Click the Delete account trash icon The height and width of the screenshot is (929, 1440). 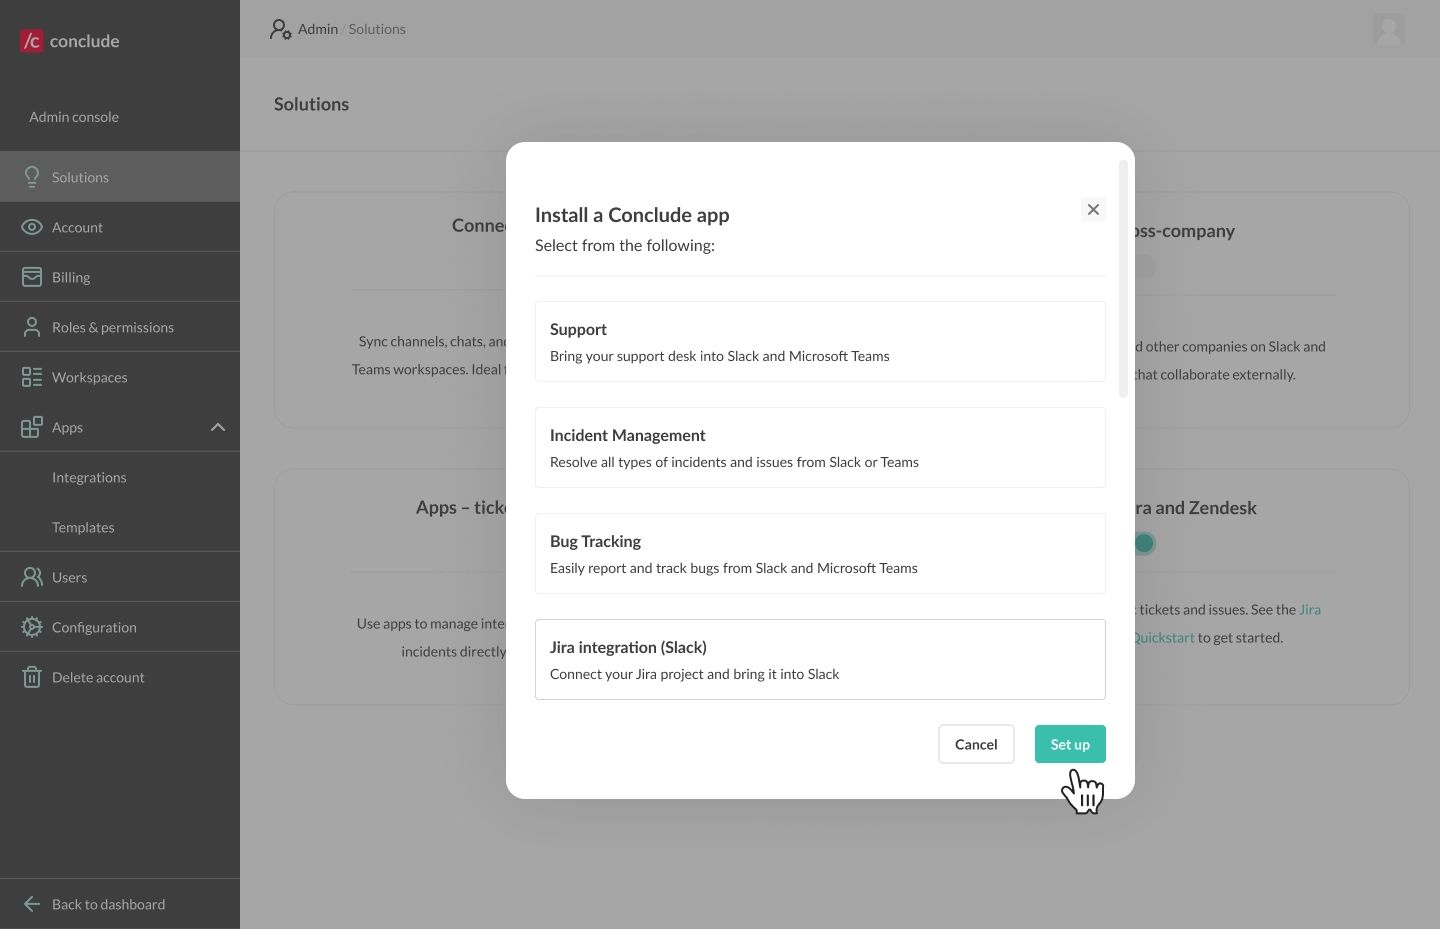pyautogui.click(x=31, y=677)
